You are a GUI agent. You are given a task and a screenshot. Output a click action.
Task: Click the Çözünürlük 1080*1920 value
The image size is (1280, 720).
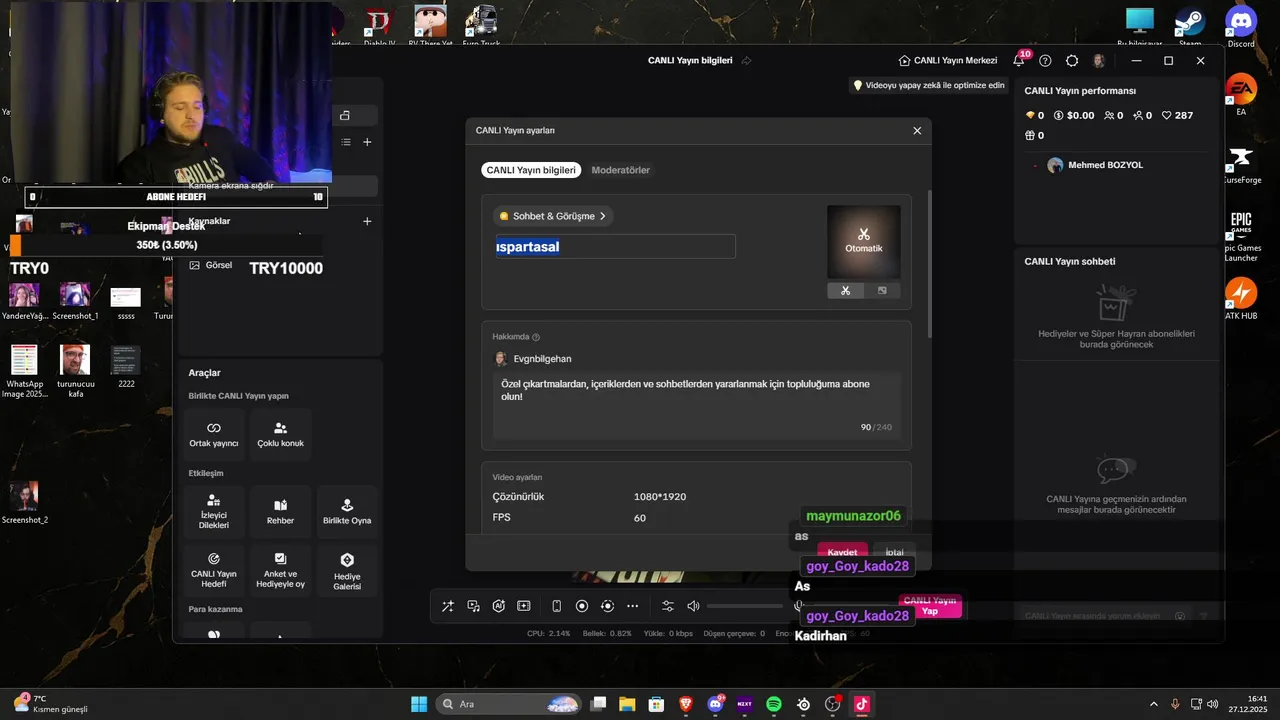pos(660,497)
